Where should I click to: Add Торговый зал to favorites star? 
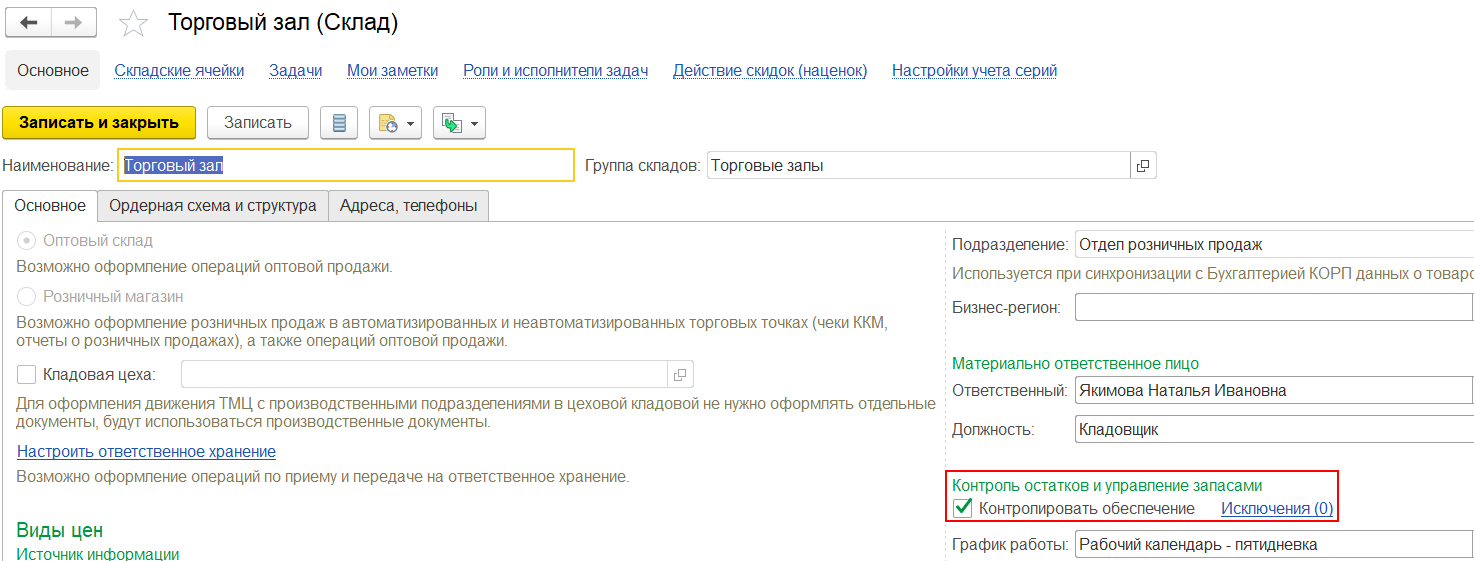(133, 23)
